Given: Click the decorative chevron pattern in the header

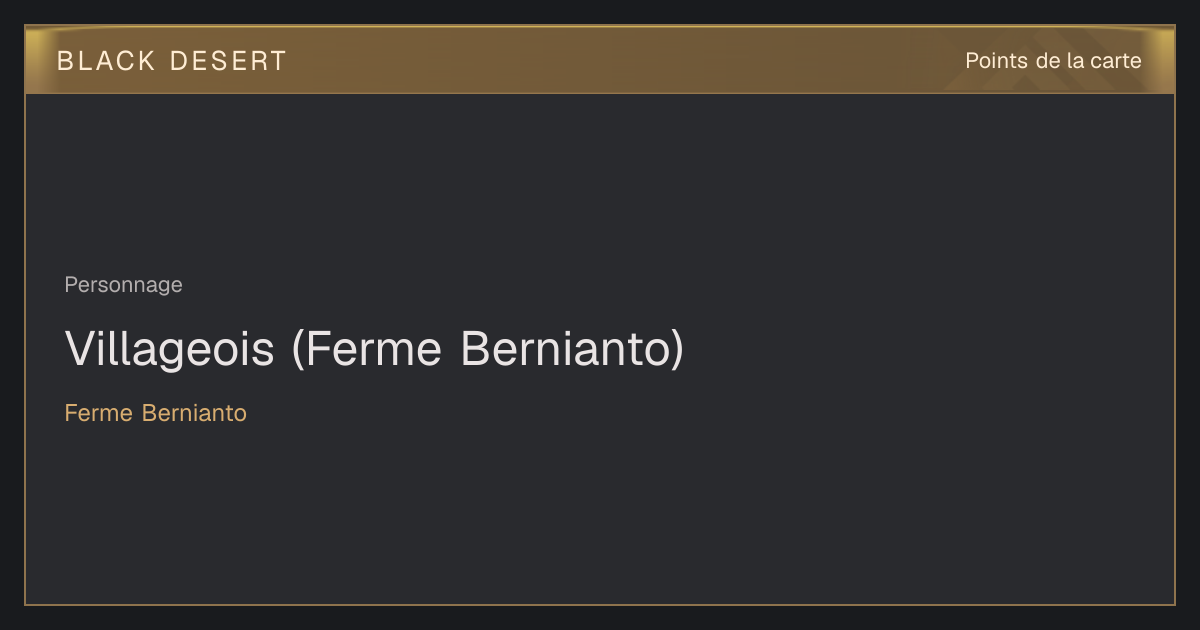Looking at the screenshot, I should click(1030, 70).
